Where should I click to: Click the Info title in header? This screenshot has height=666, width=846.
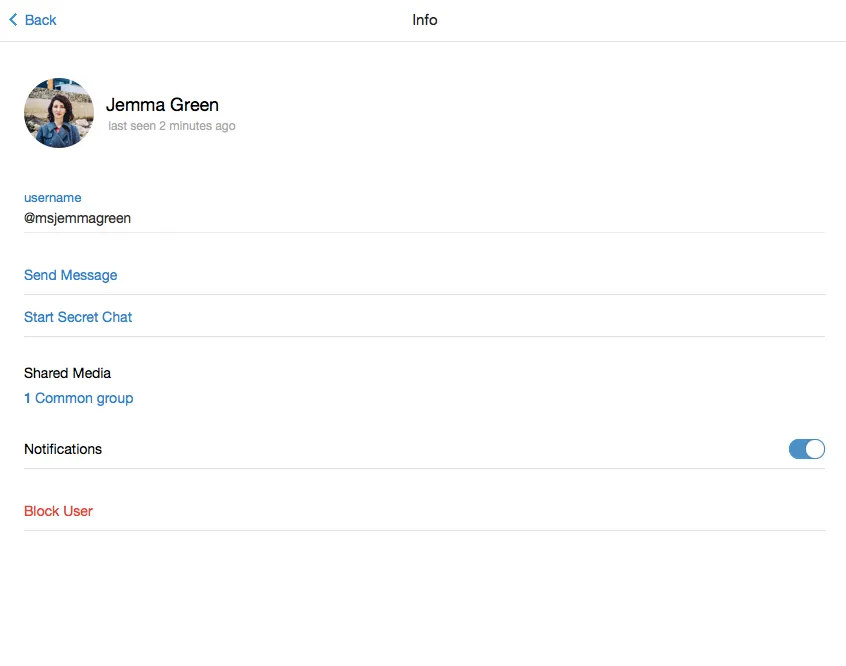(425, 20)
